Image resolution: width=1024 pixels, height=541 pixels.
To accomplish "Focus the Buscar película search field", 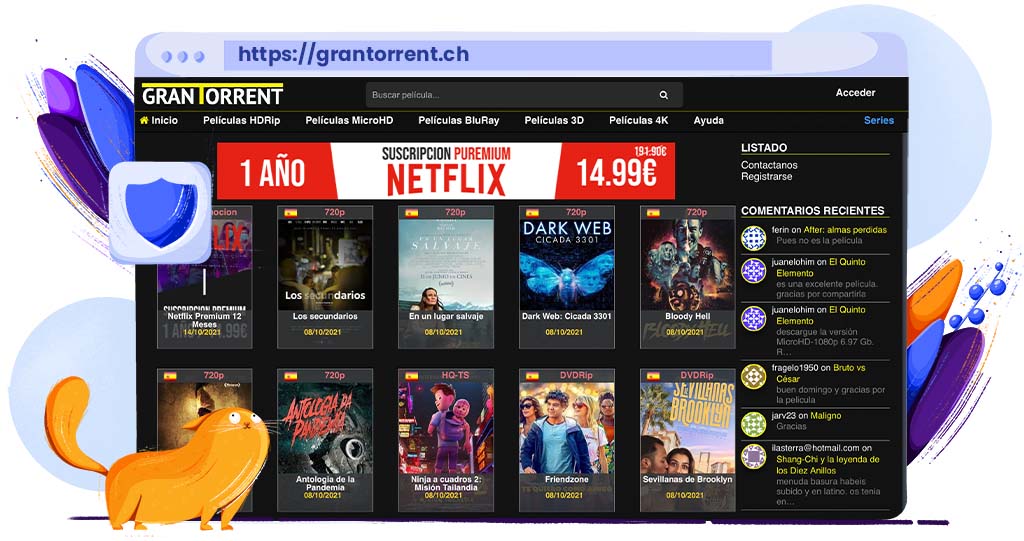I will pyautogui.click(x=524, y=95).
